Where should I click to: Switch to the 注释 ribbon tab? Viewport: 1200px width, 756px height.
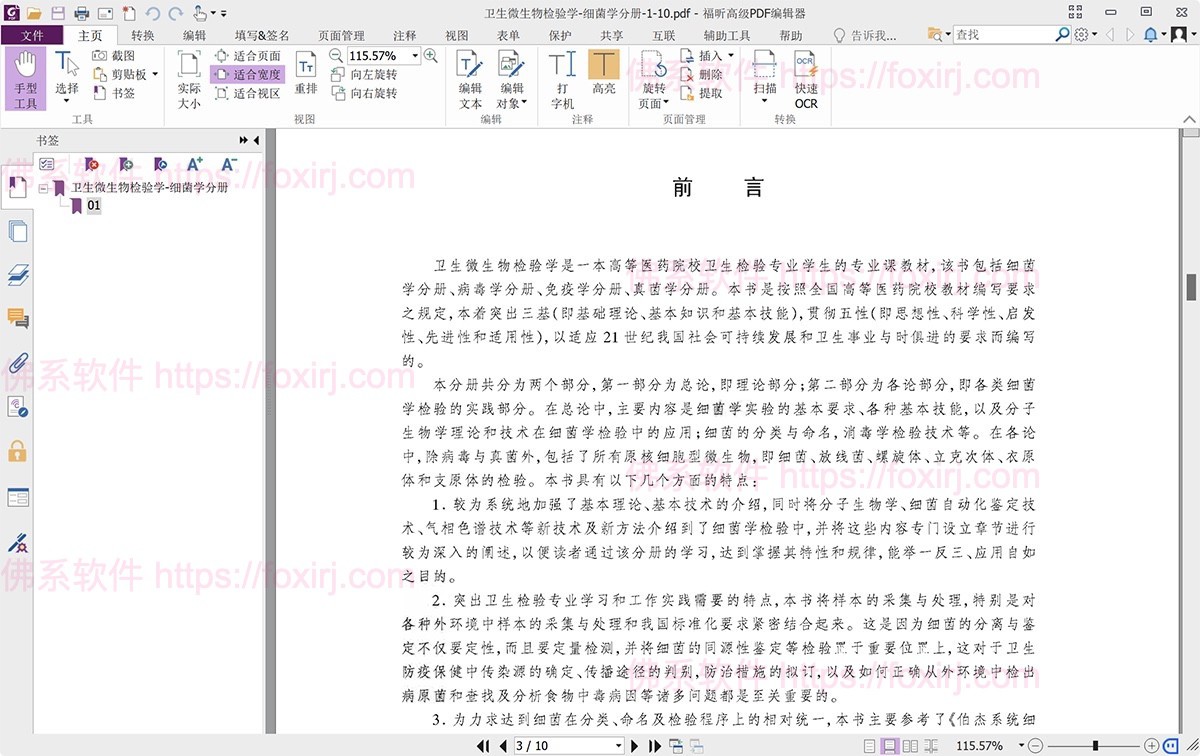[x=404, y=34]
